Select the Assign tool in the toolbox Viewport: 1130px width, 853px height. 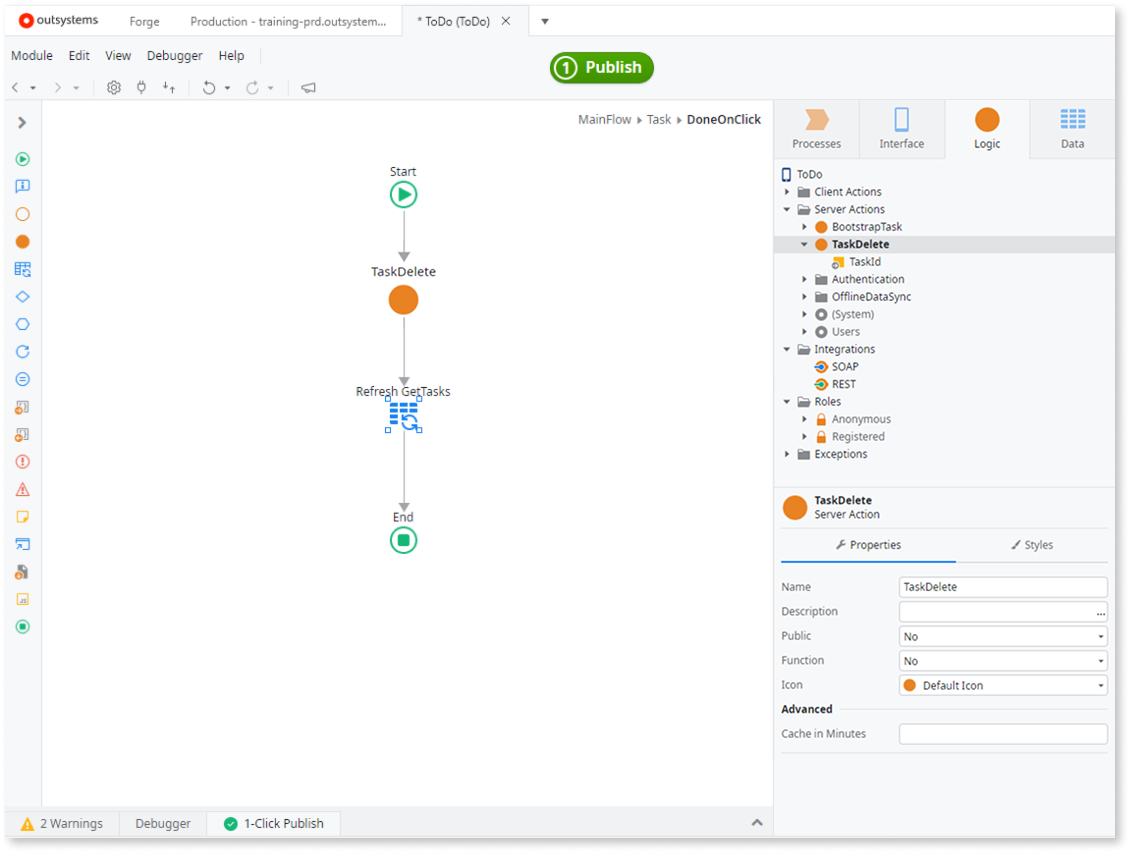click(x=22, y=379)
